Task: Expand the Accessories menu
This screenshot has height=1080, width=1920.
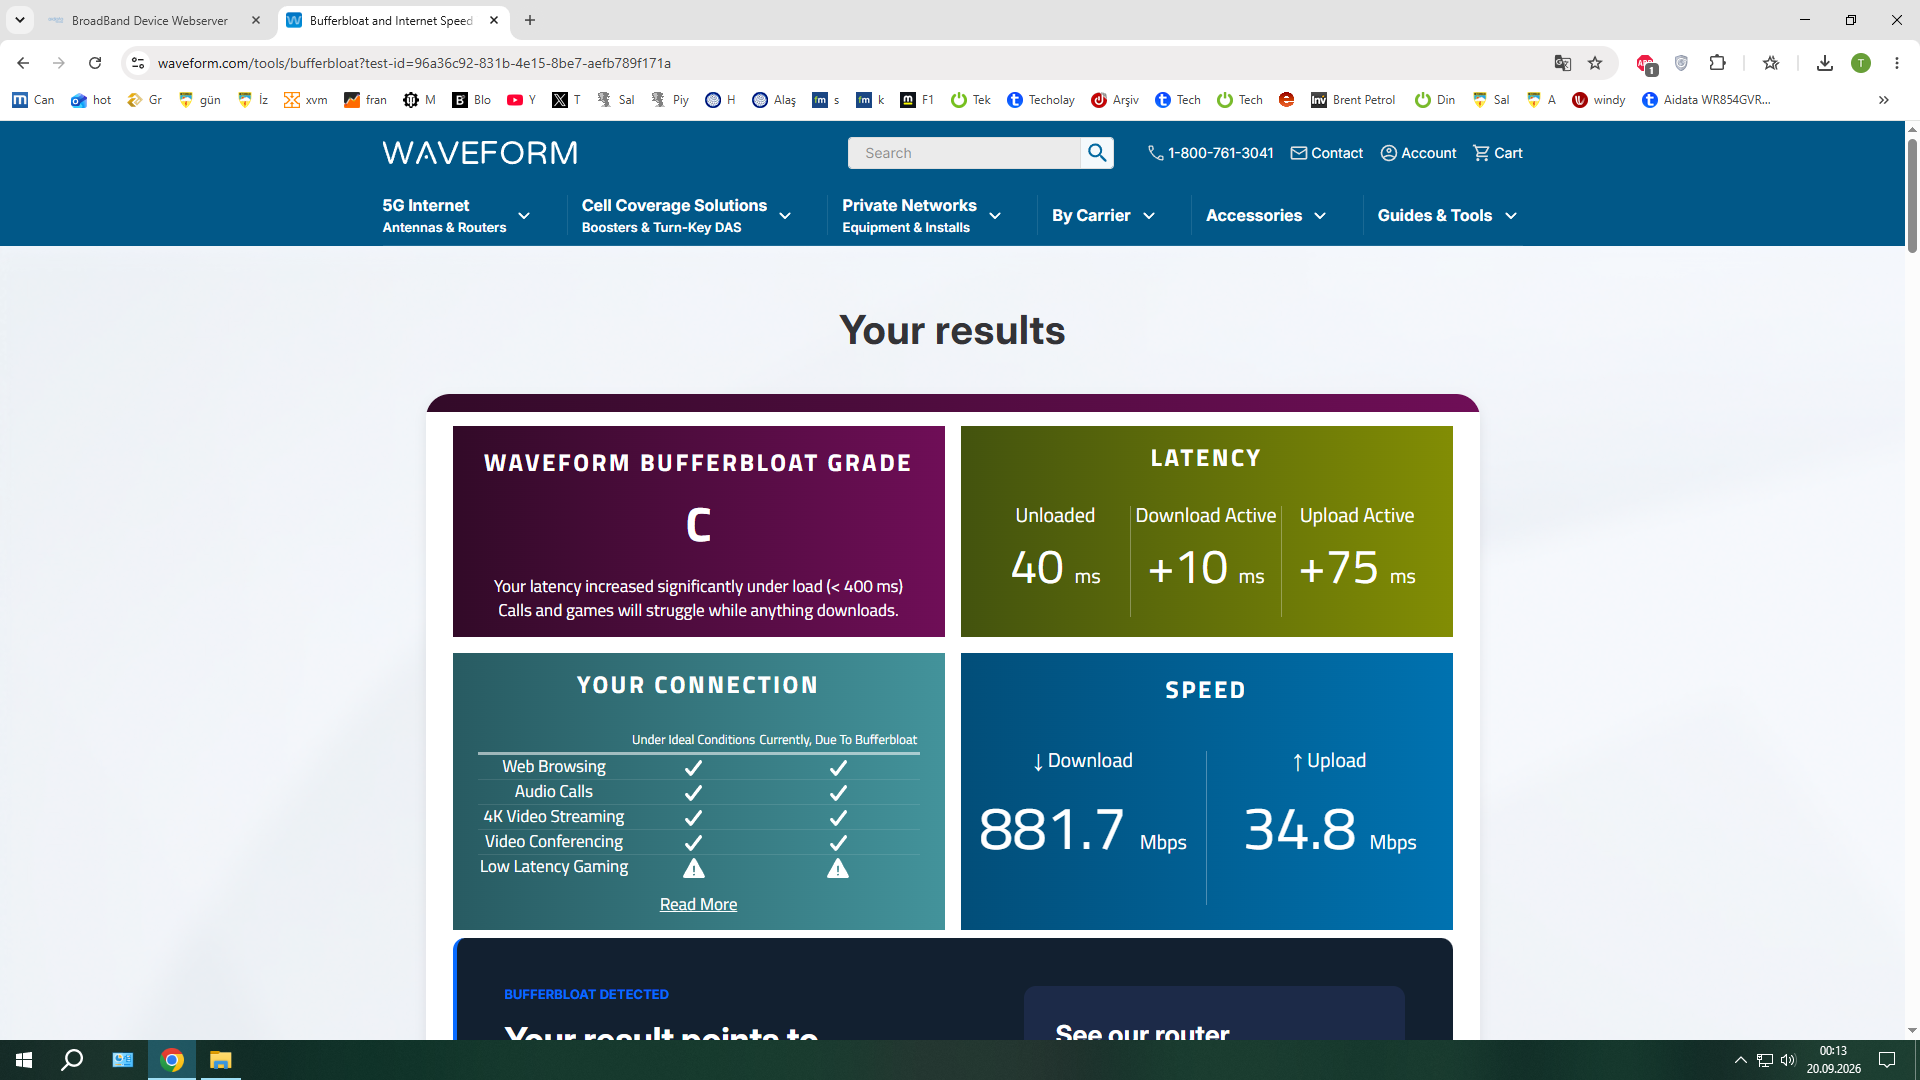Action: [1266, 216]
